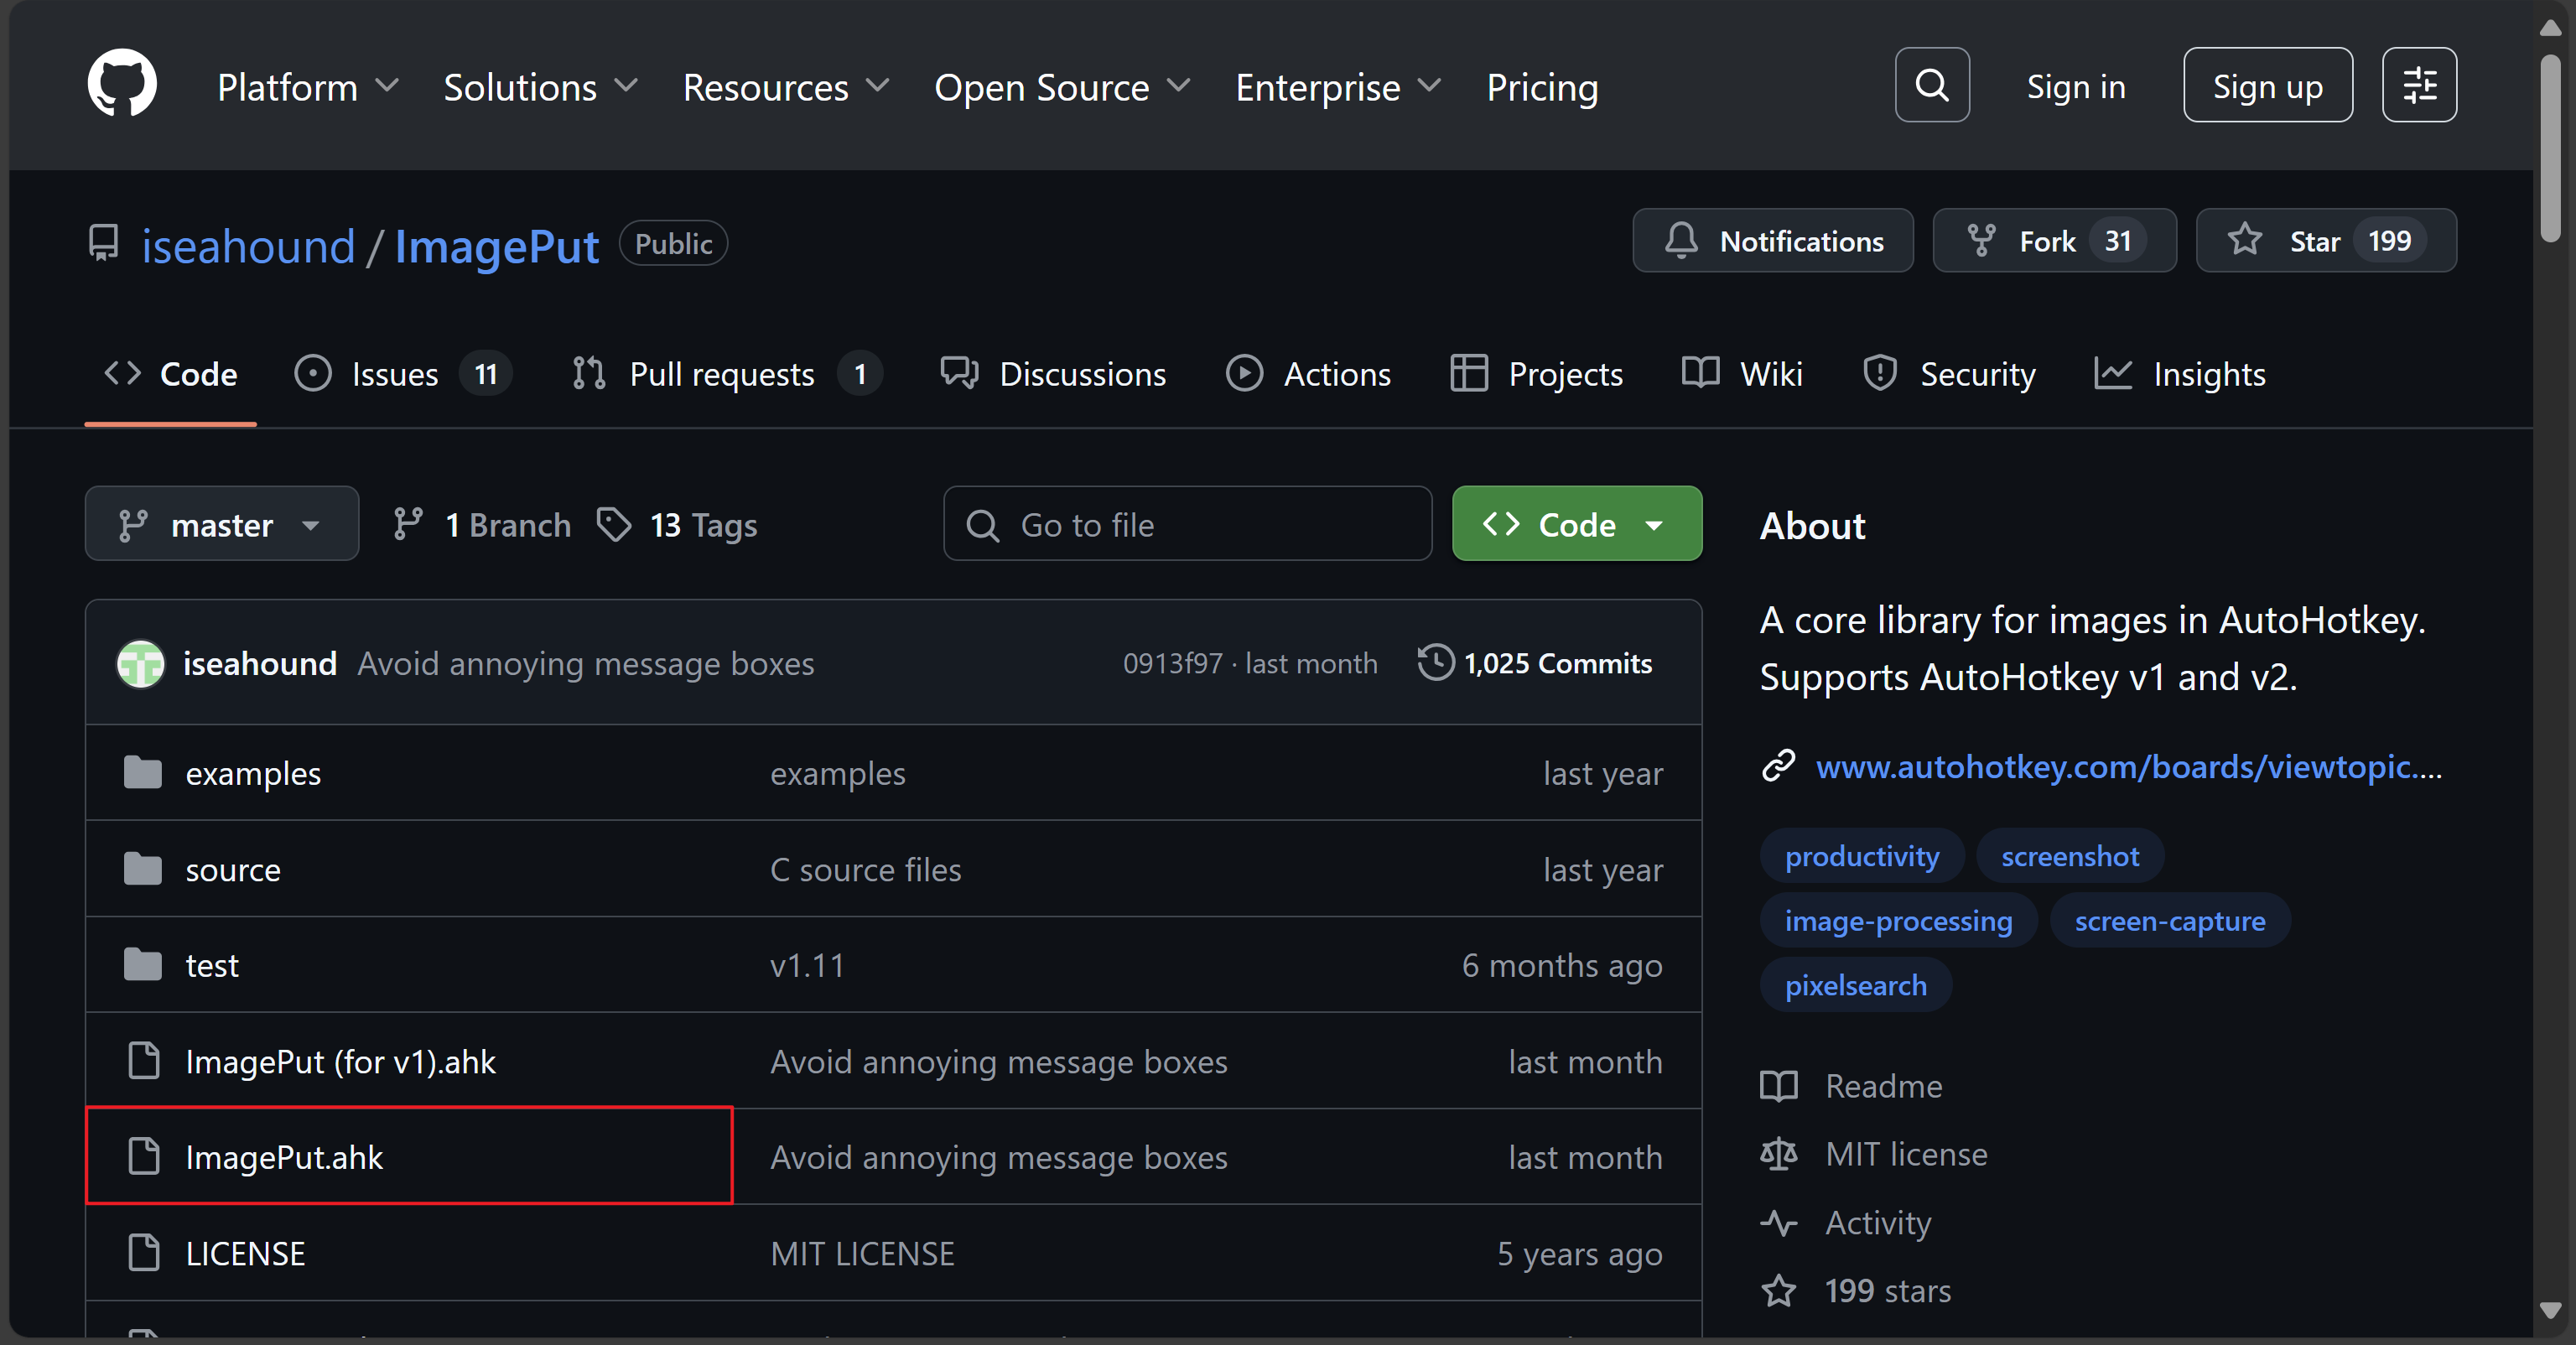The height and width of the screenshot is (1345, 2576).
Task: Expand the Solutions menu
Action: pos(540,87)
